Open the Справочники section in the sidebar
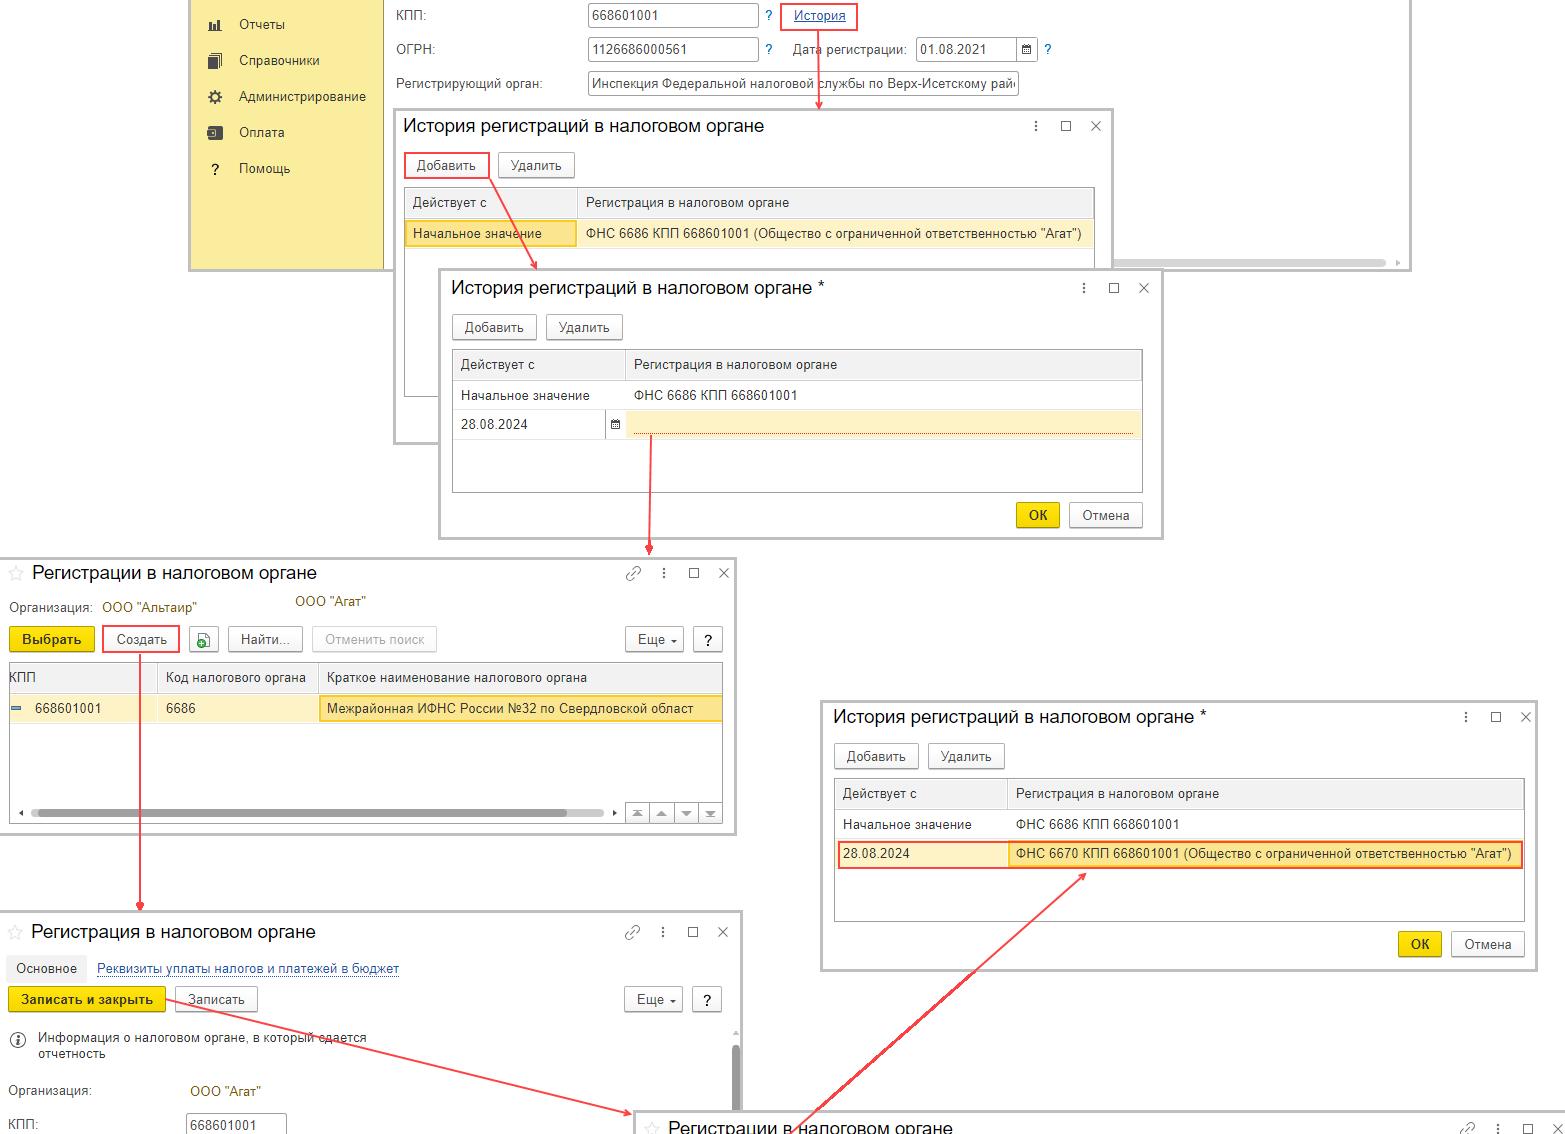The width and height of the screenshot is (1565, 1134). (x=279, y=60)
